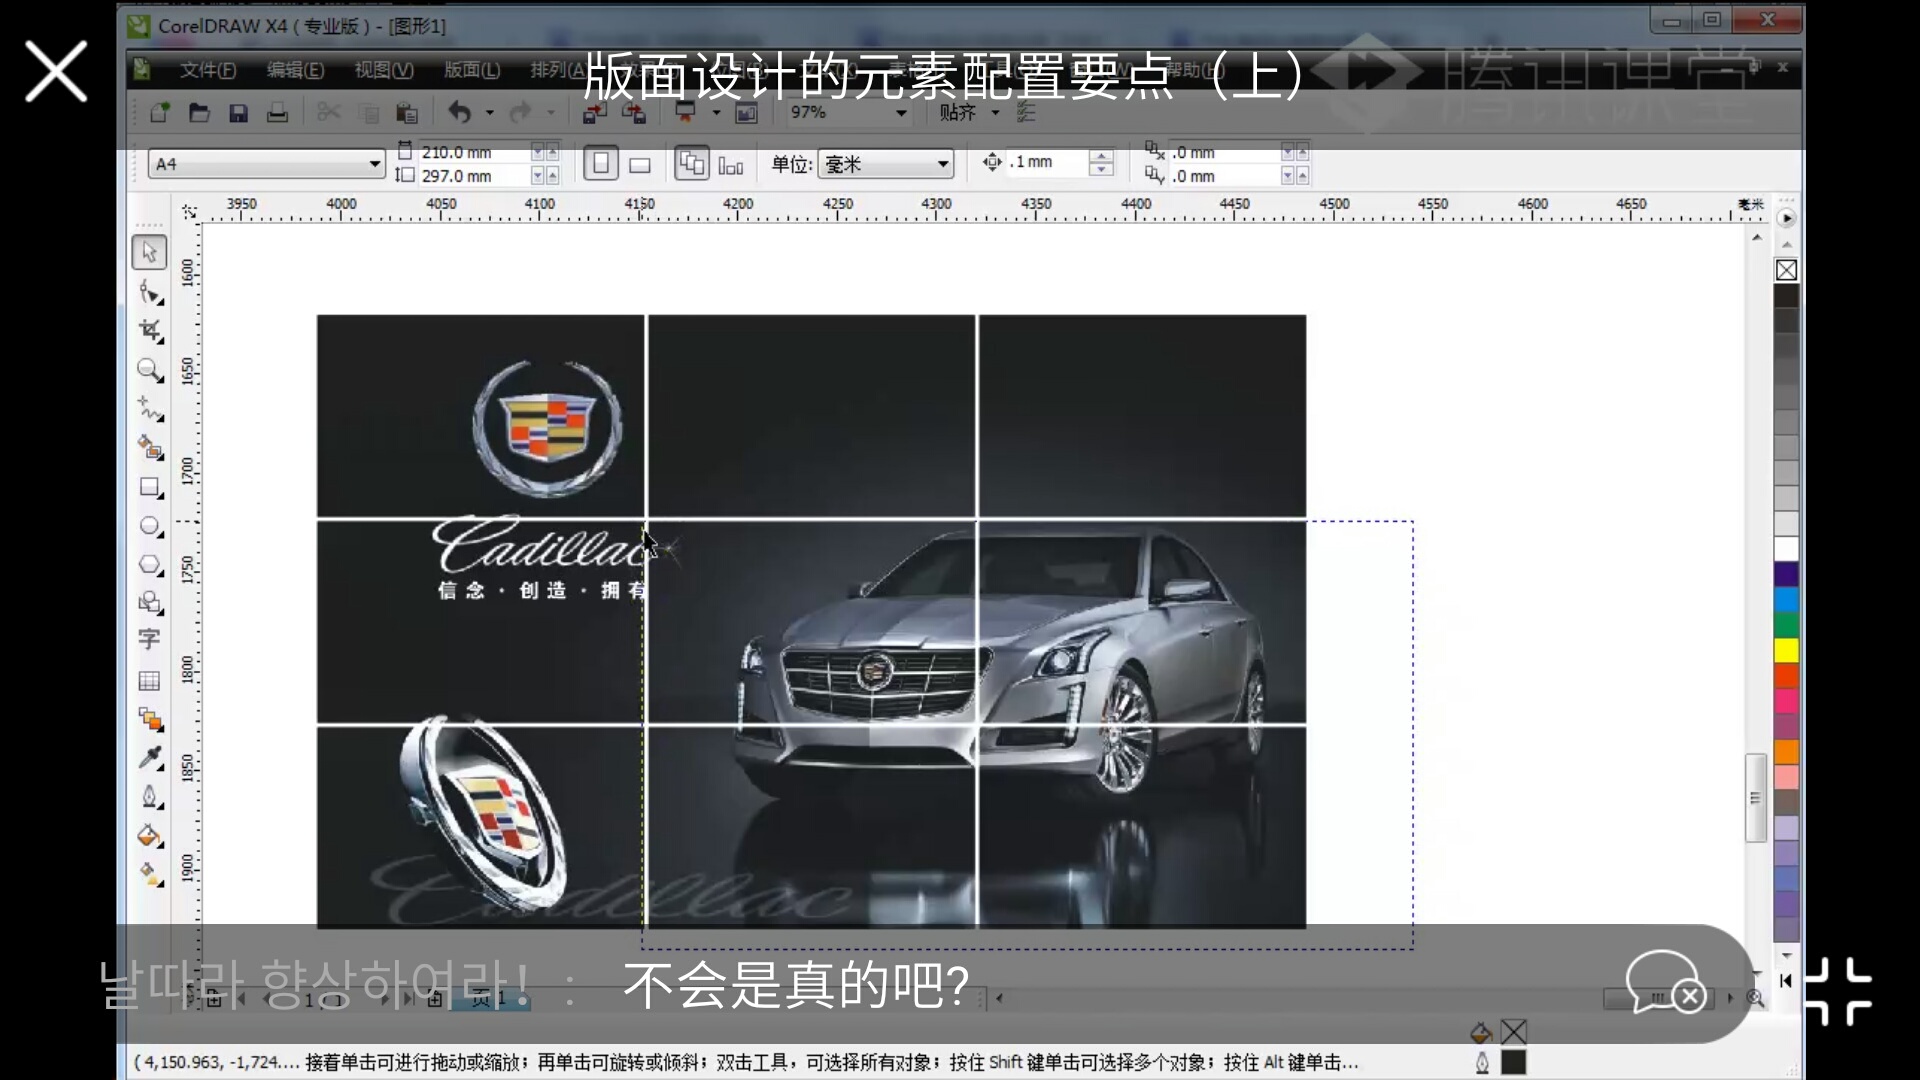Click the page height 297.0 mm field
The image size is (1920, 1080).
(x=473, y=176)
